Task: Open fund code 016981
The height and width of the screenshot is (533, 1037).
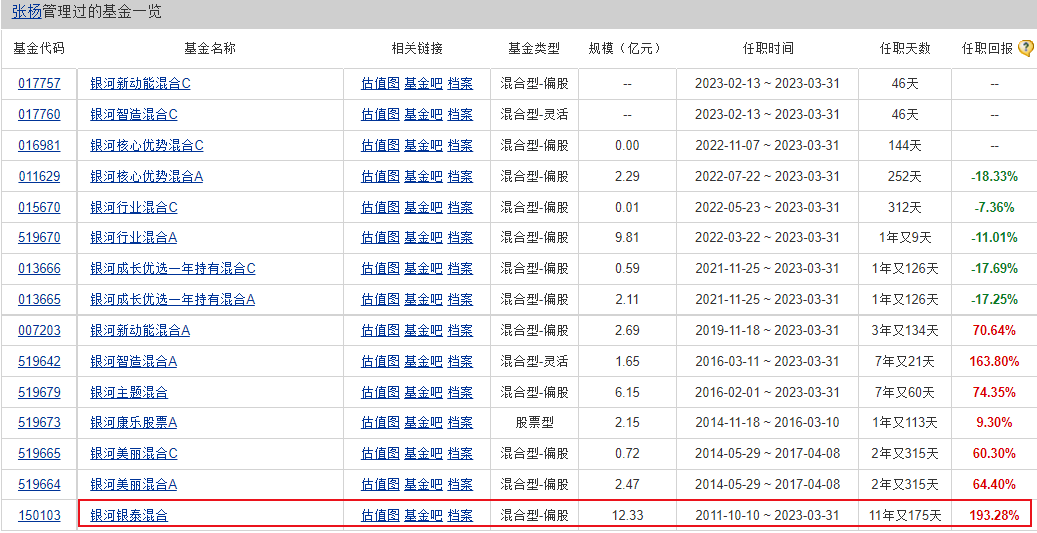Action: 39,145
